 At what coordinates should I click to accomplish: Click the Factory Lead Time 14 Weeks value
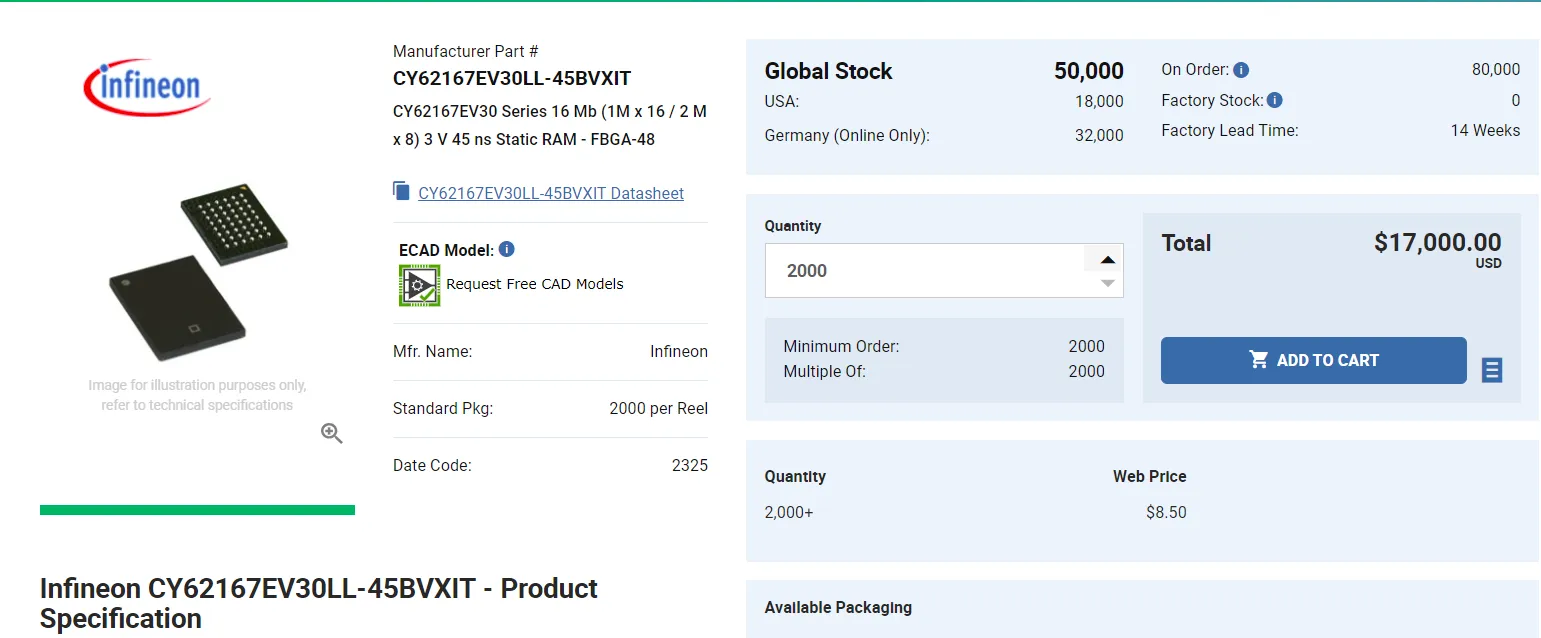tap(1485, 130)
